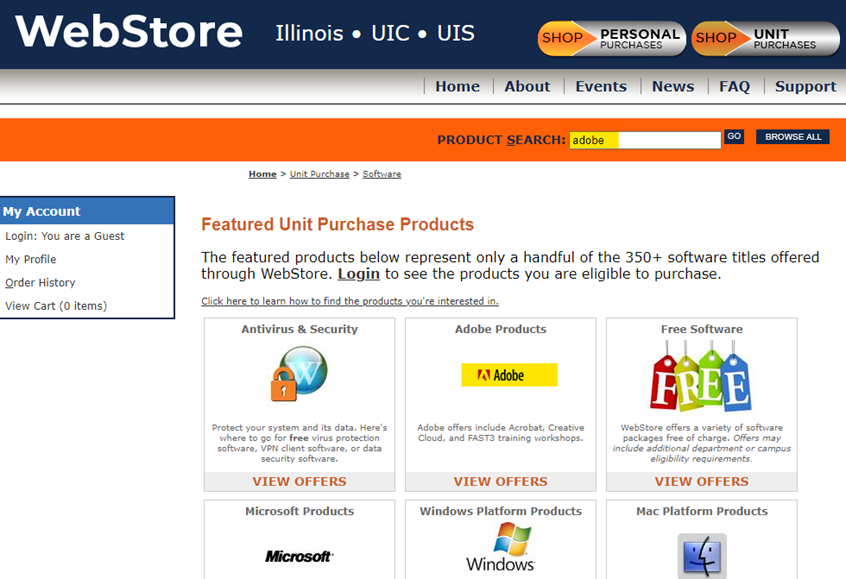Click the Antivirus & Security padlock globe icon

pos(299,373)
